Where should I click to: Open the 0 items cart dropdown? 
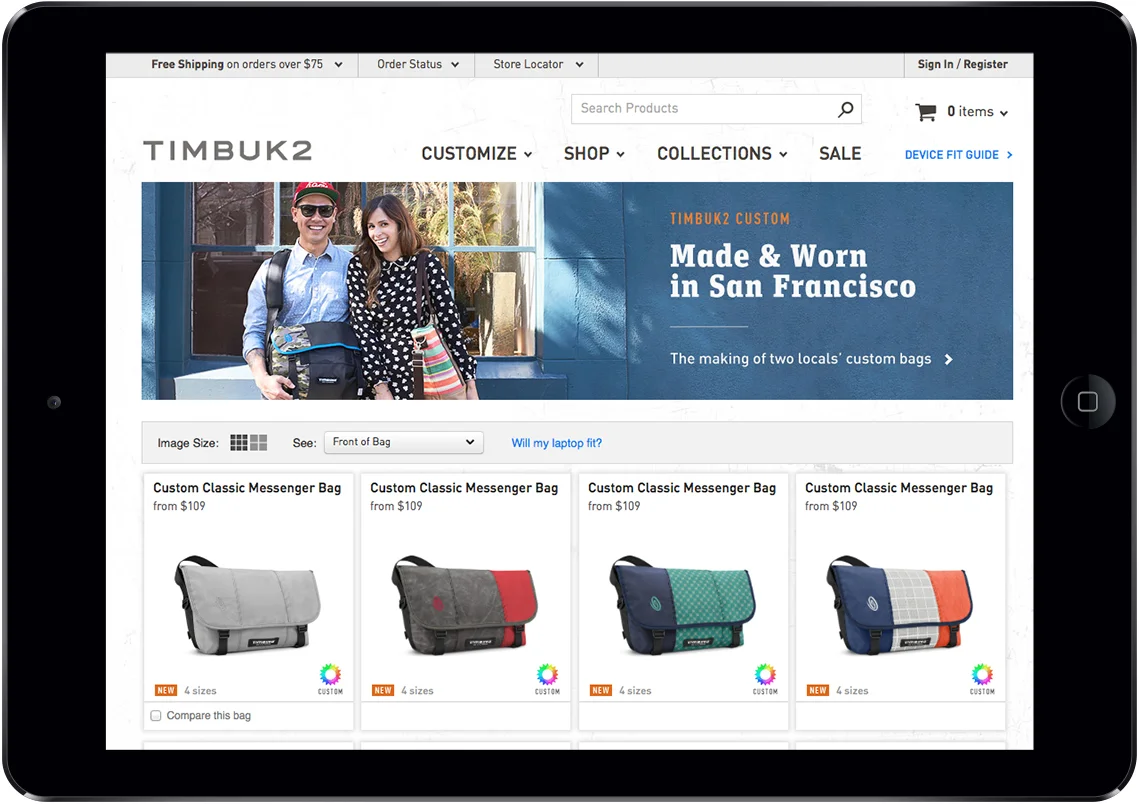[977, 112]
